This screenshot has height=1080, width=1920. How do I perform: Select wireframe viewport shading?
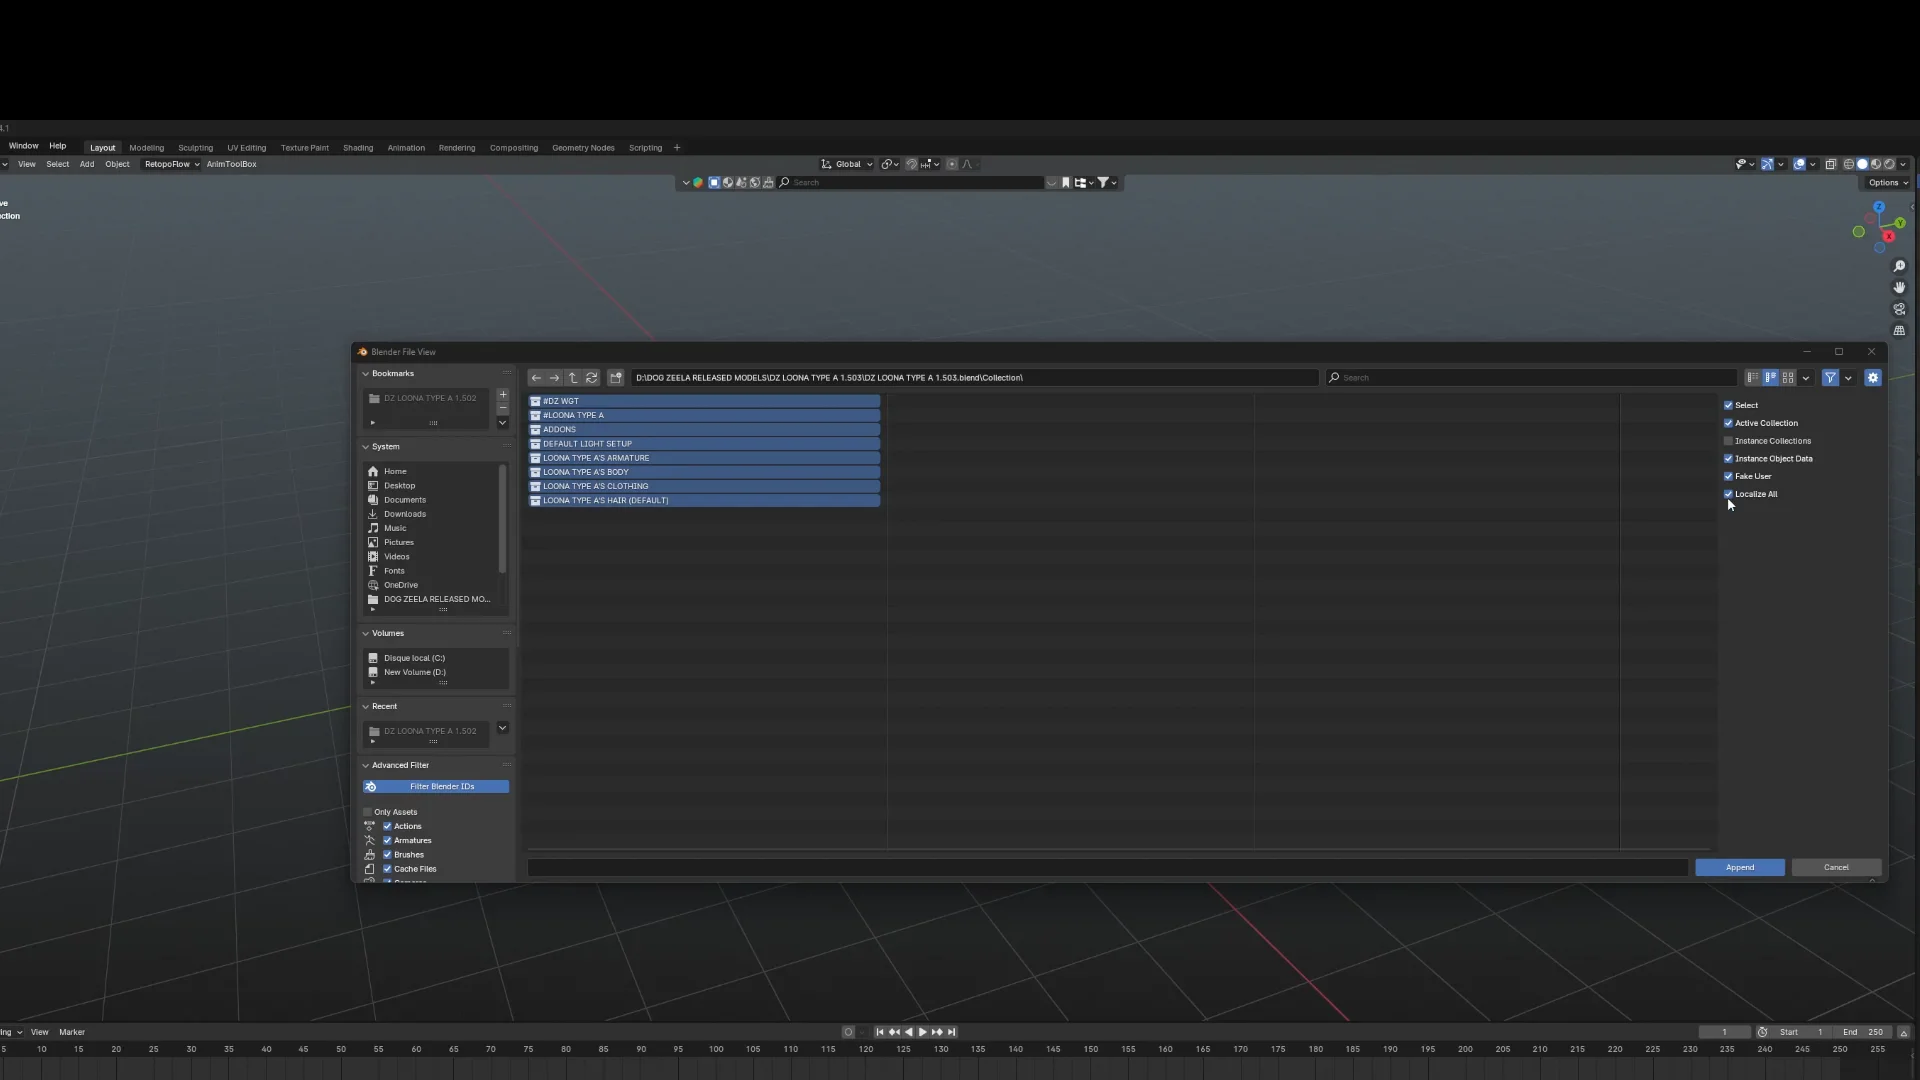click(x=1849, y=164)
